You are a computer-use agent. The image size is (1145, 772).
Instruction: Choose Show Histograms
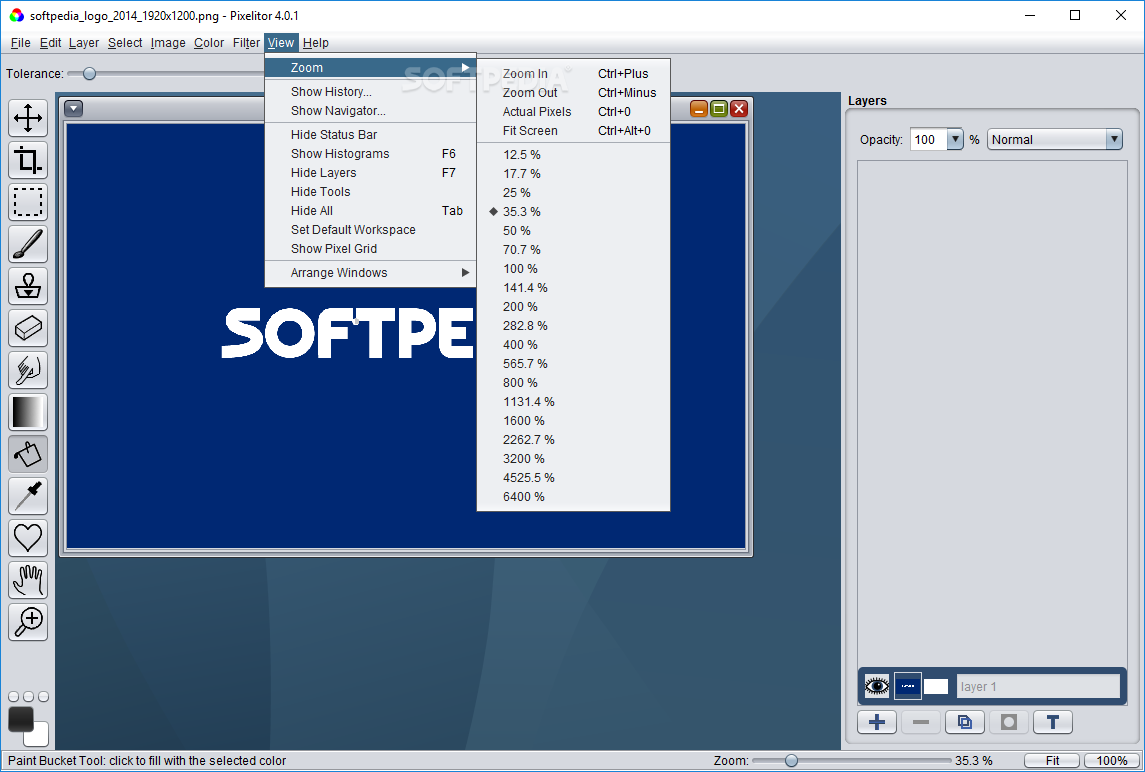pos(370,153)
